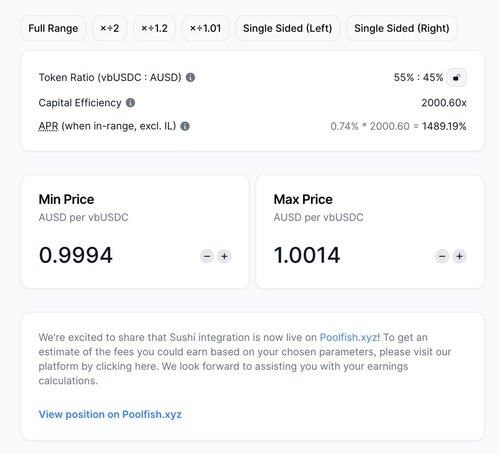Click info icon next to APR label

pyautogui.click(x=185, y=126)
